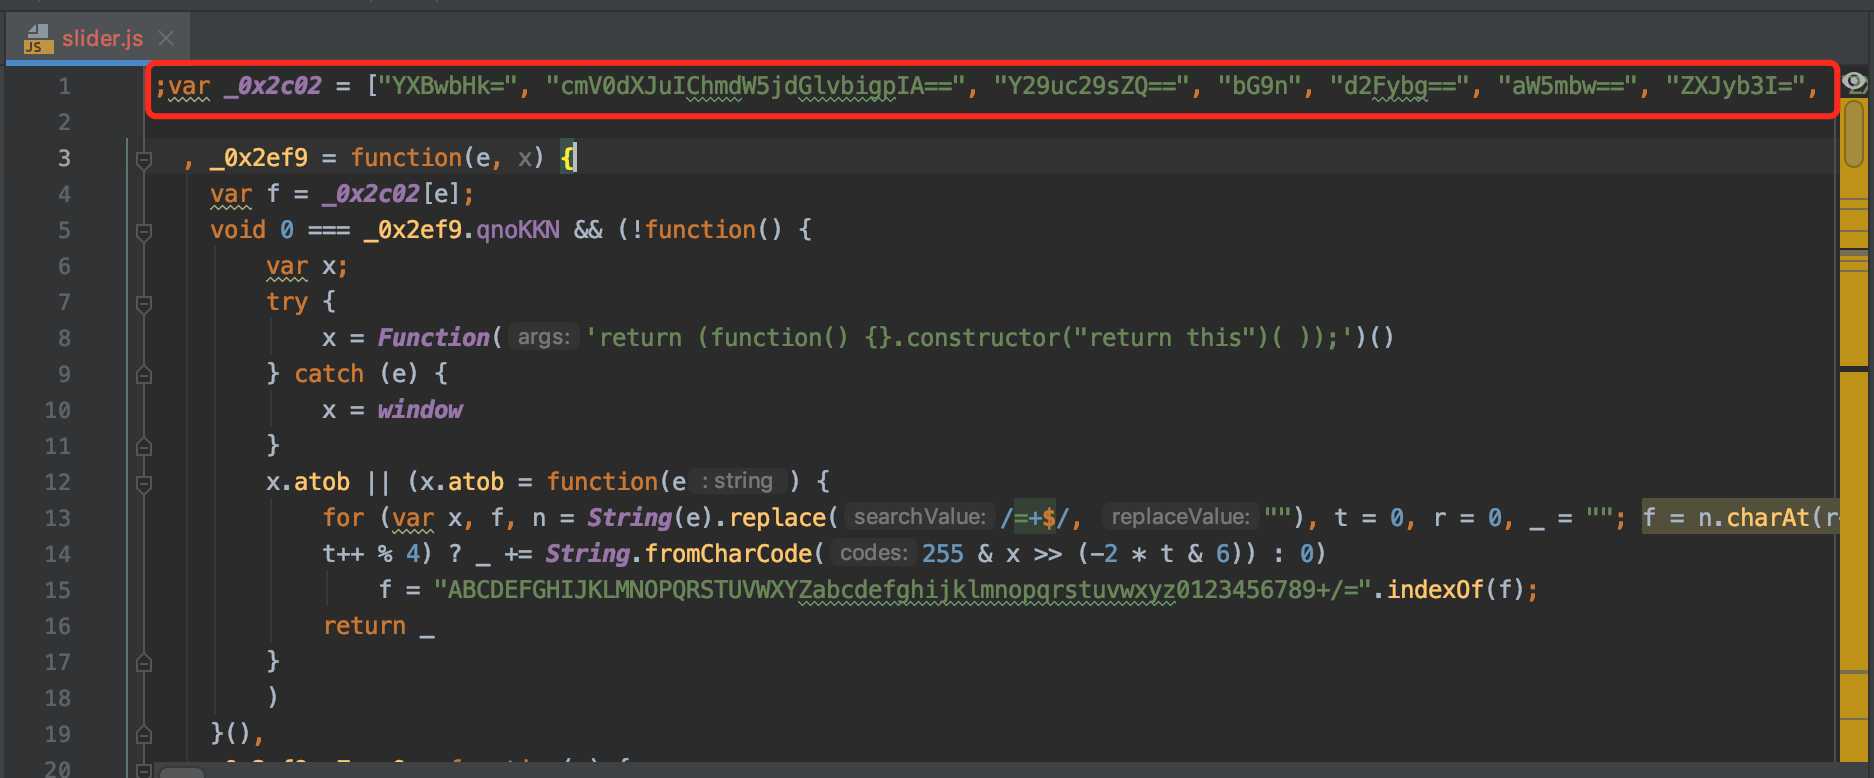The width and height of the screenshot is (1874, 778).
Task: Click the "aW5mbw==" string literal
Action: pos(1568,86)
